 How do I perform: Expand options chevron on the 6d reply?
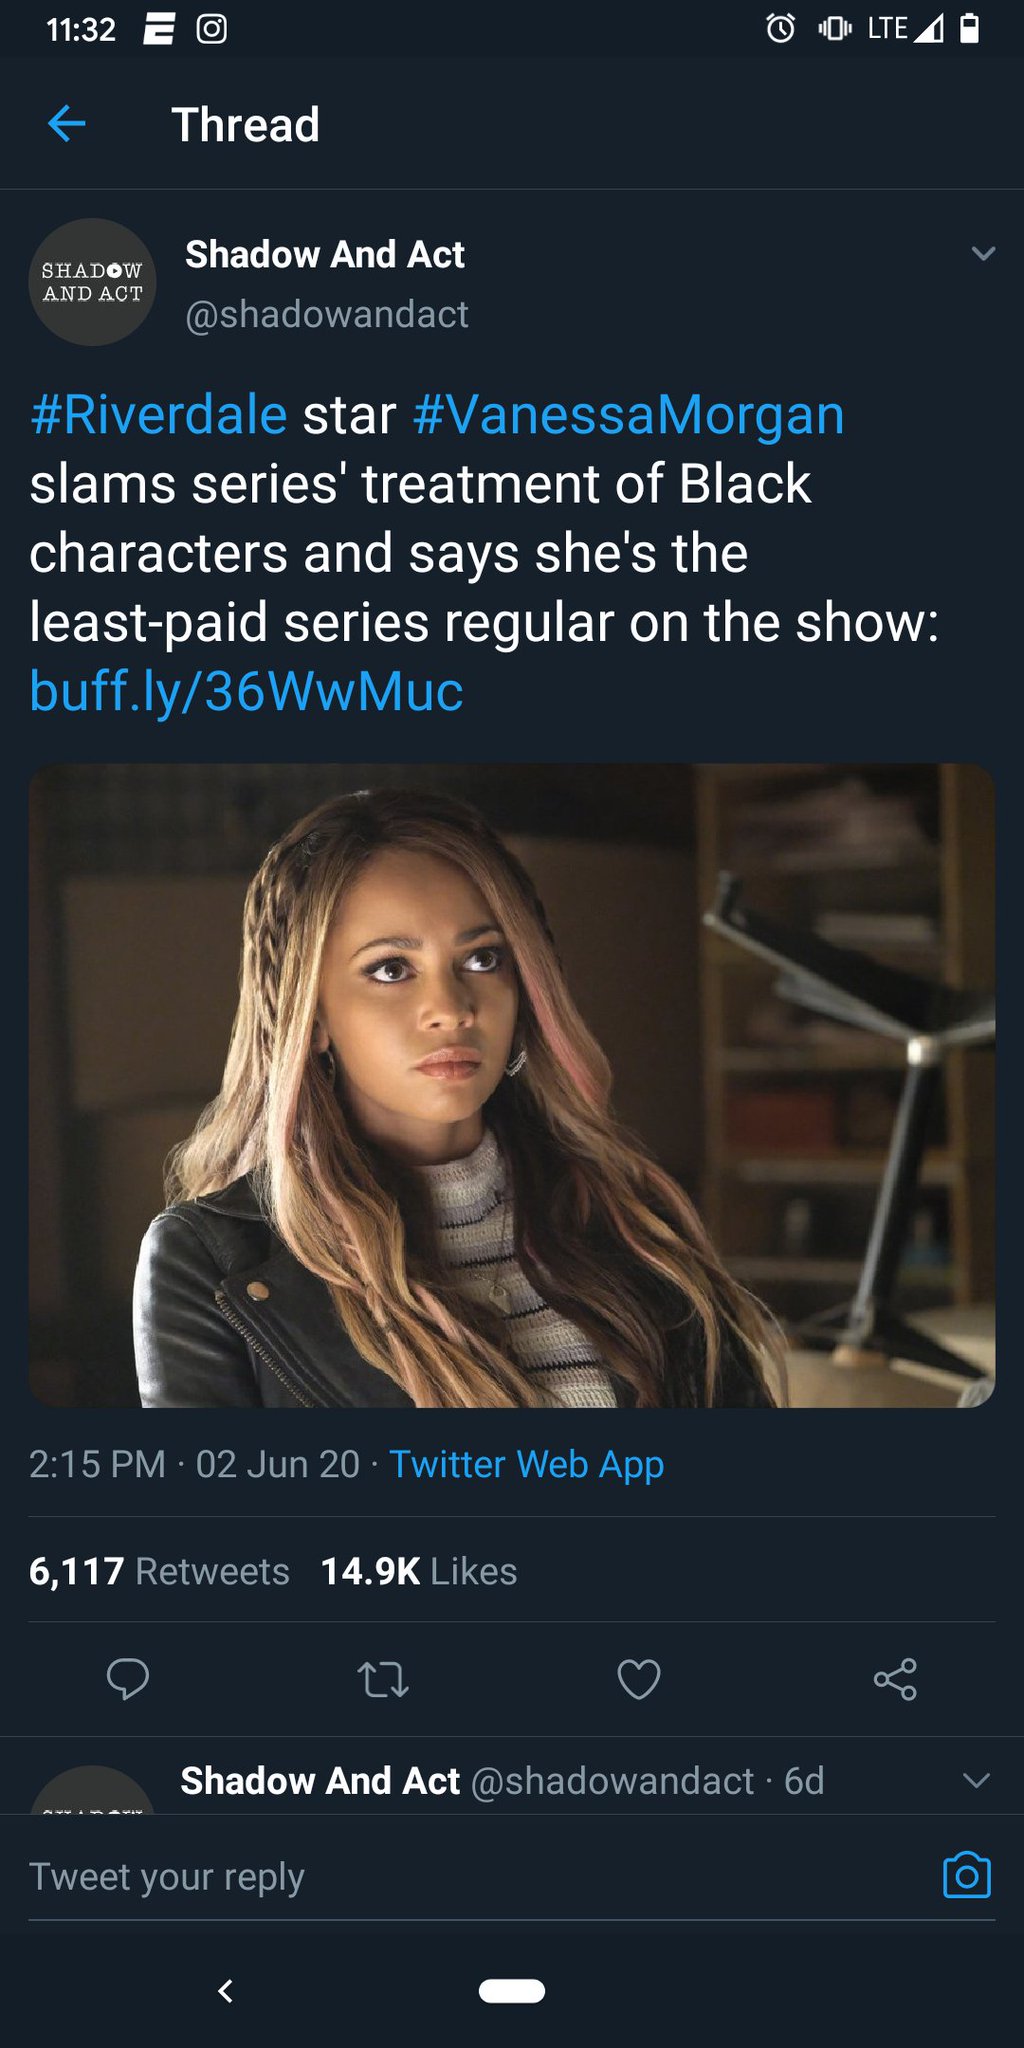point(976,1780)
